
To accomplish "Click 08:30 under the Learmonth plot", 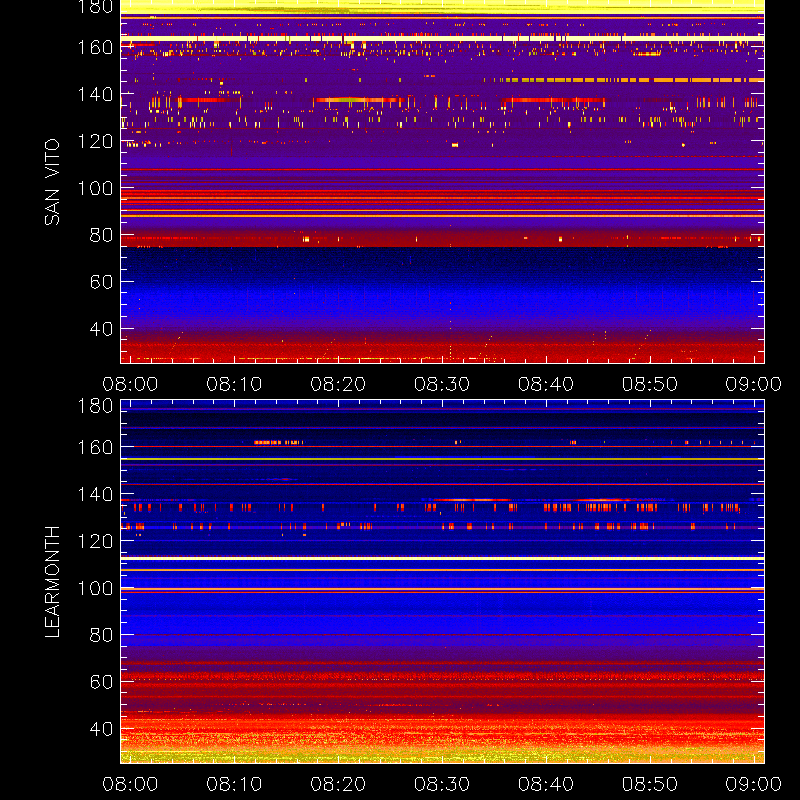I will point(442,784).
